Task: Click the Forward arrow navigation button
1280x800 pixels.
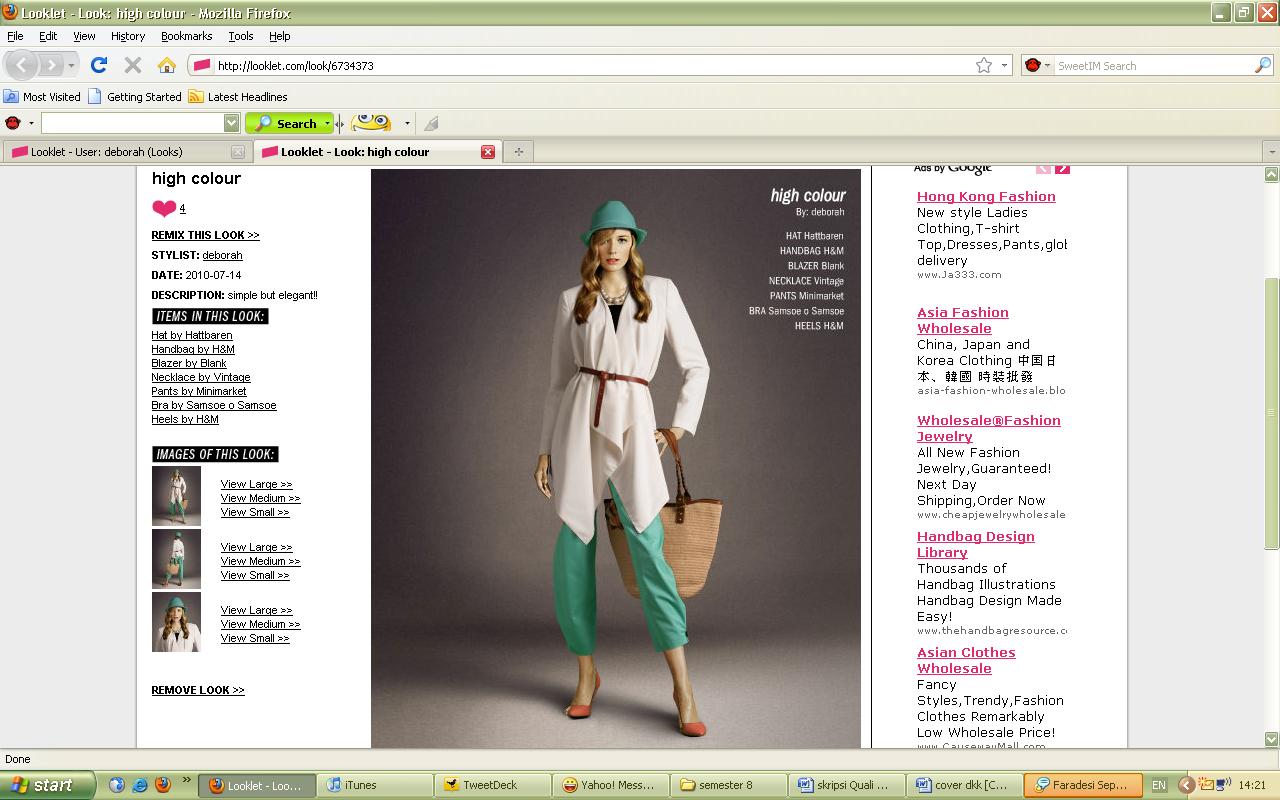Action: tap(50, 65)
